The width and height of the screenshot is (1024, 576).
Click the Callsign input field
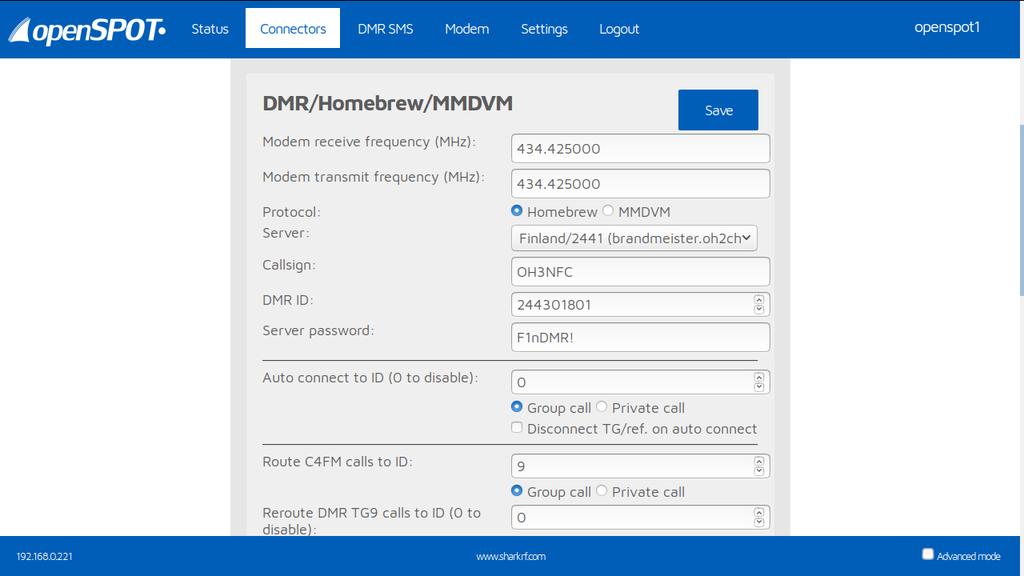(x=640, y=272)
